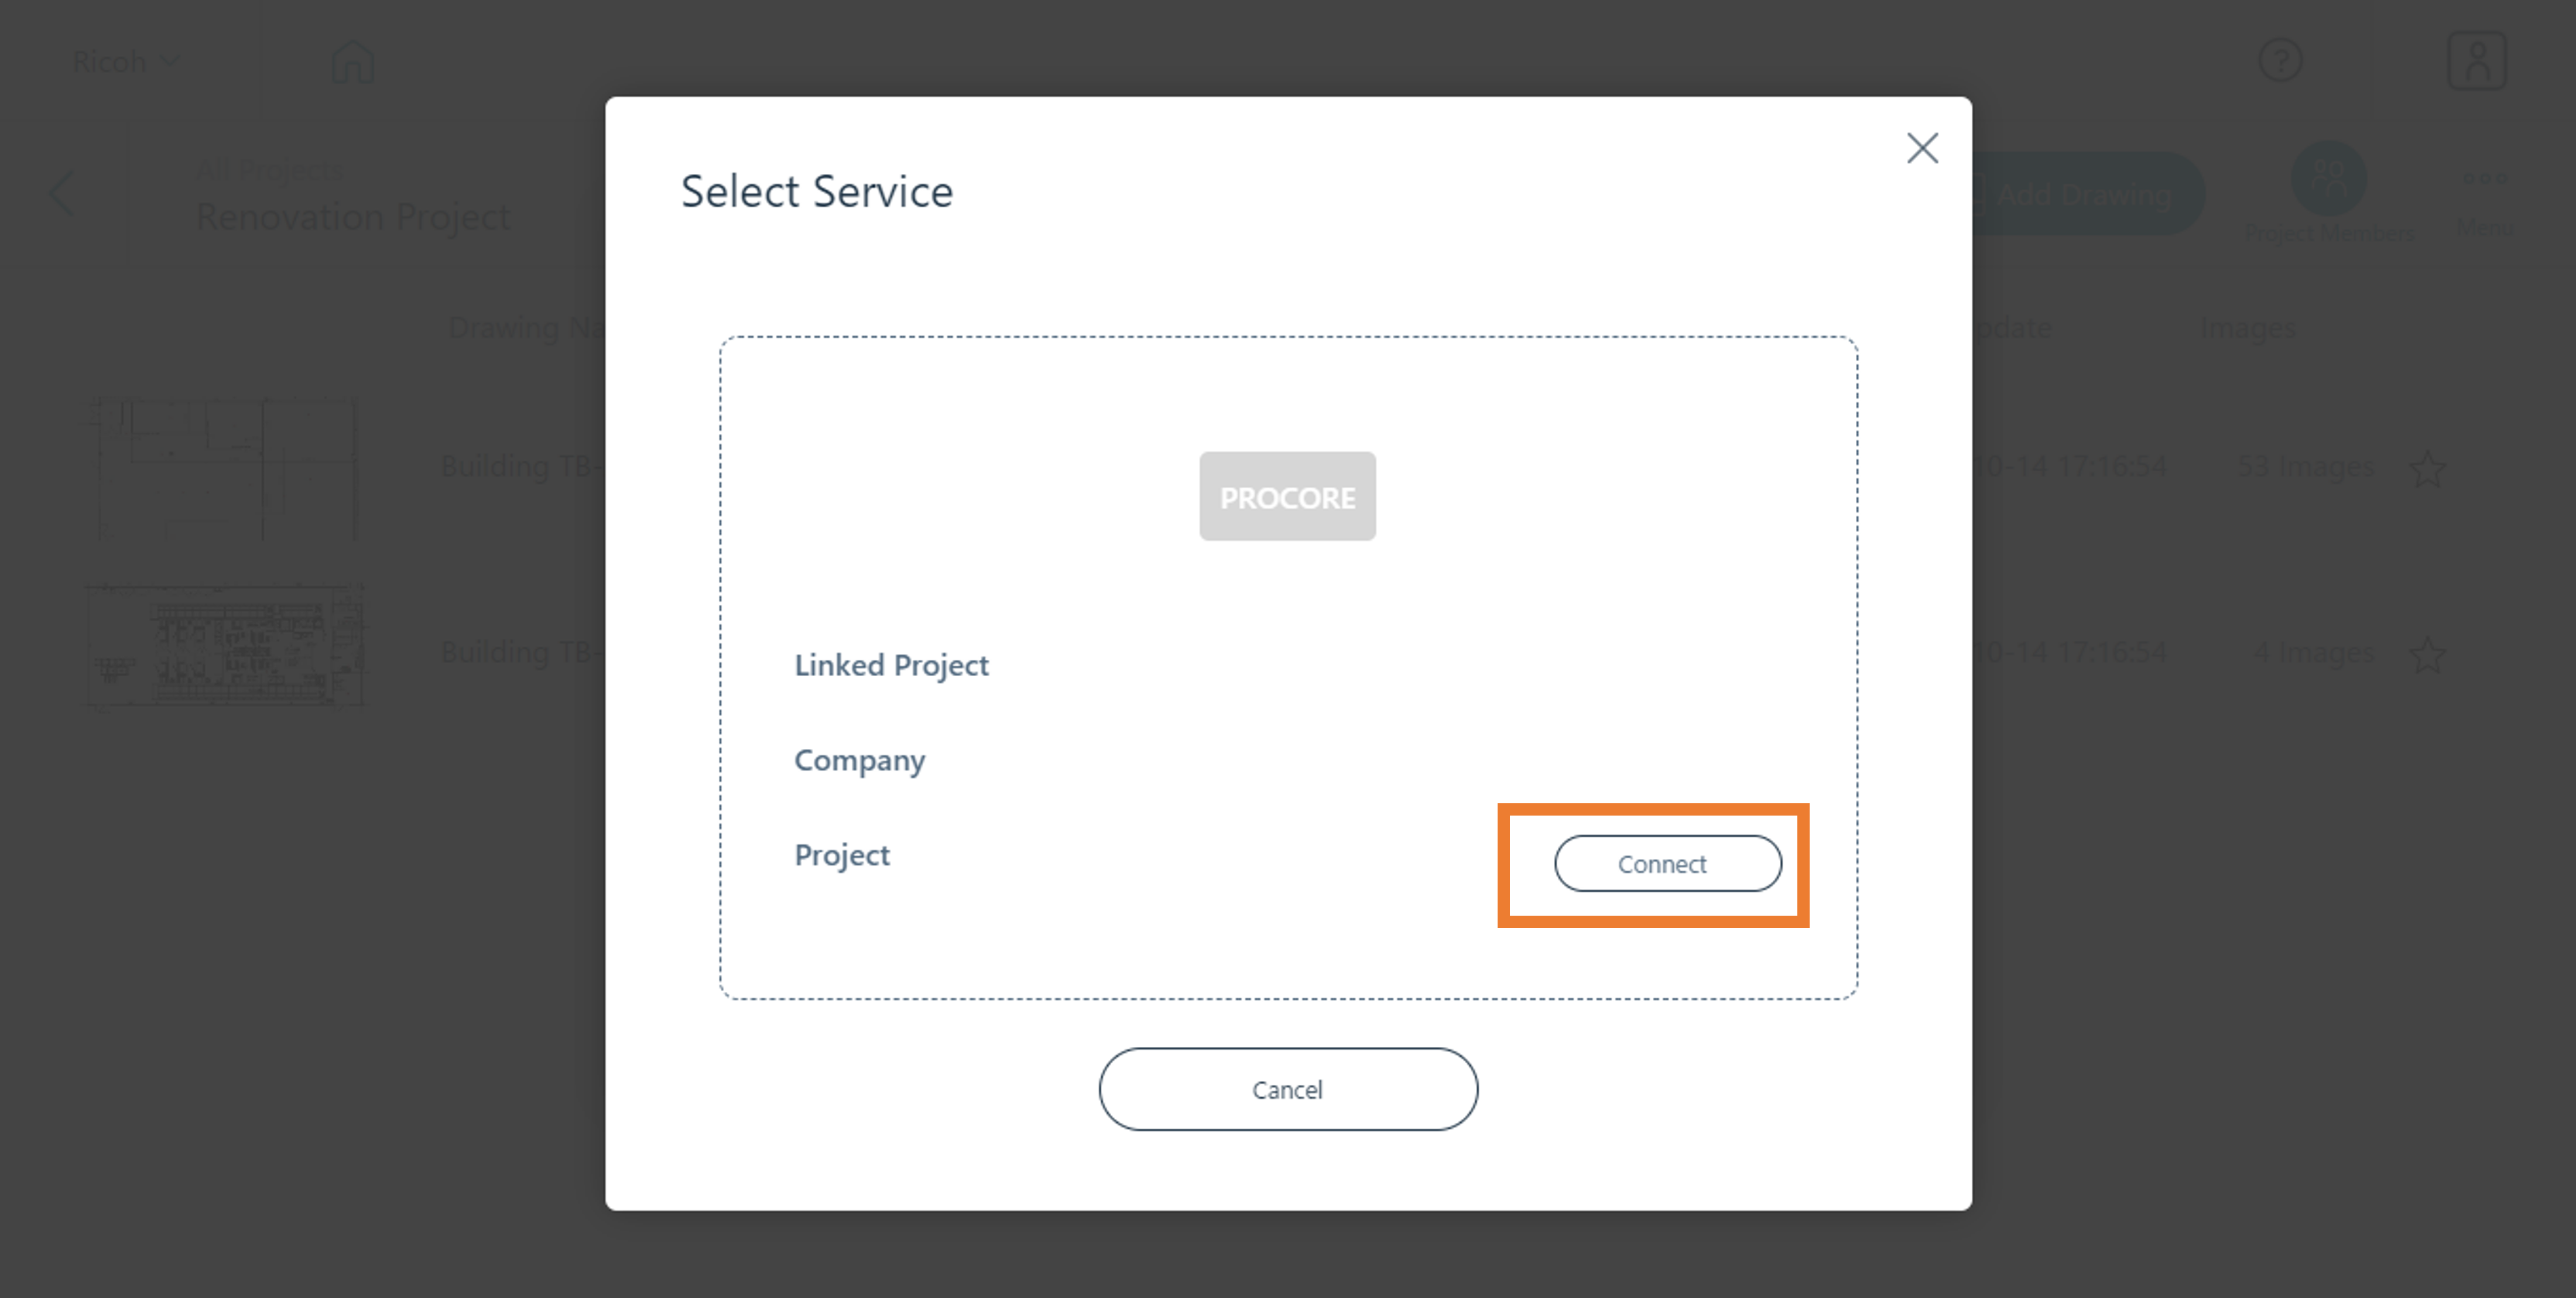The width and height of the screenshot is (2576, 1298).
Task: Star the drawing with 4 images
Action: [2427, 655]
